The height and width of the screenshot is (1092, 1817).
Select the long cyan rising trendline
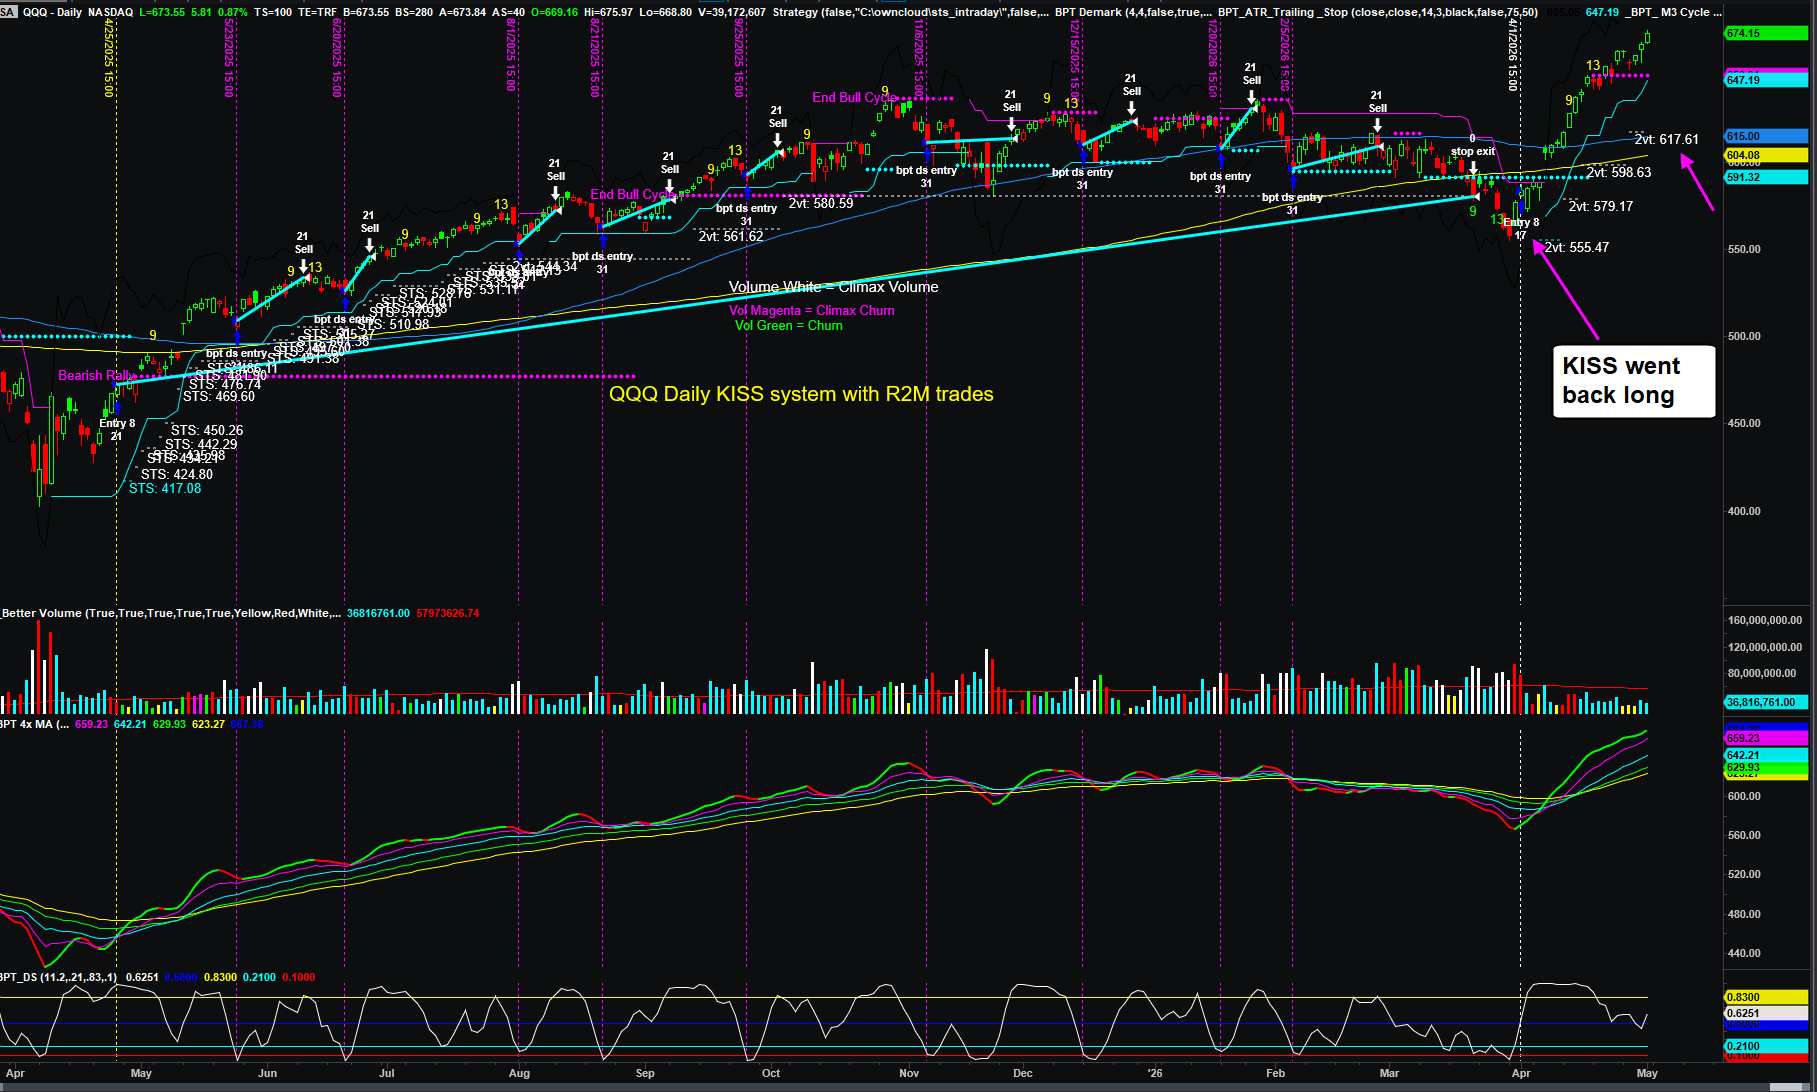[797, 290]
